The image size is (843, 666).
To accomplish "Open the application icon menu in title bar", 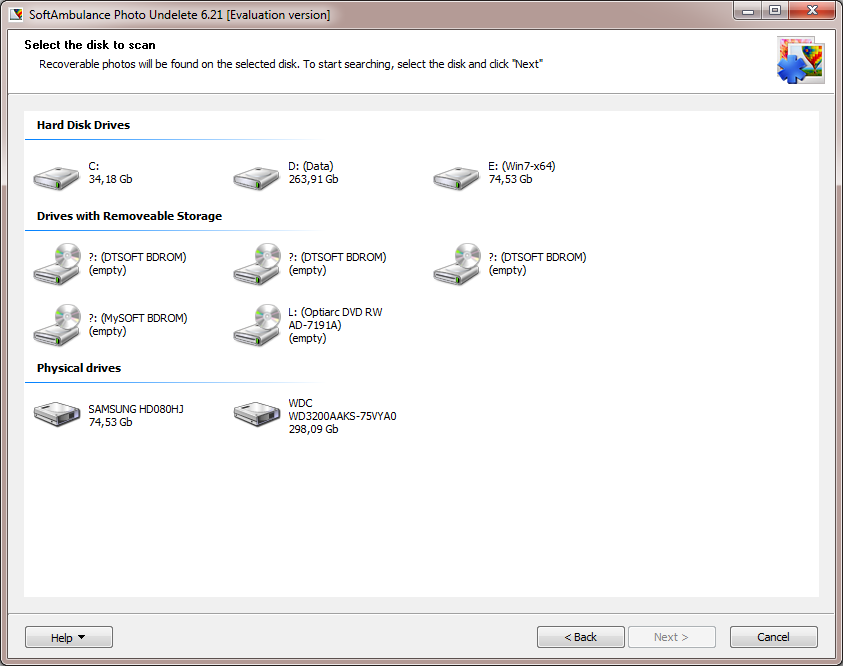I will (17, 15).
